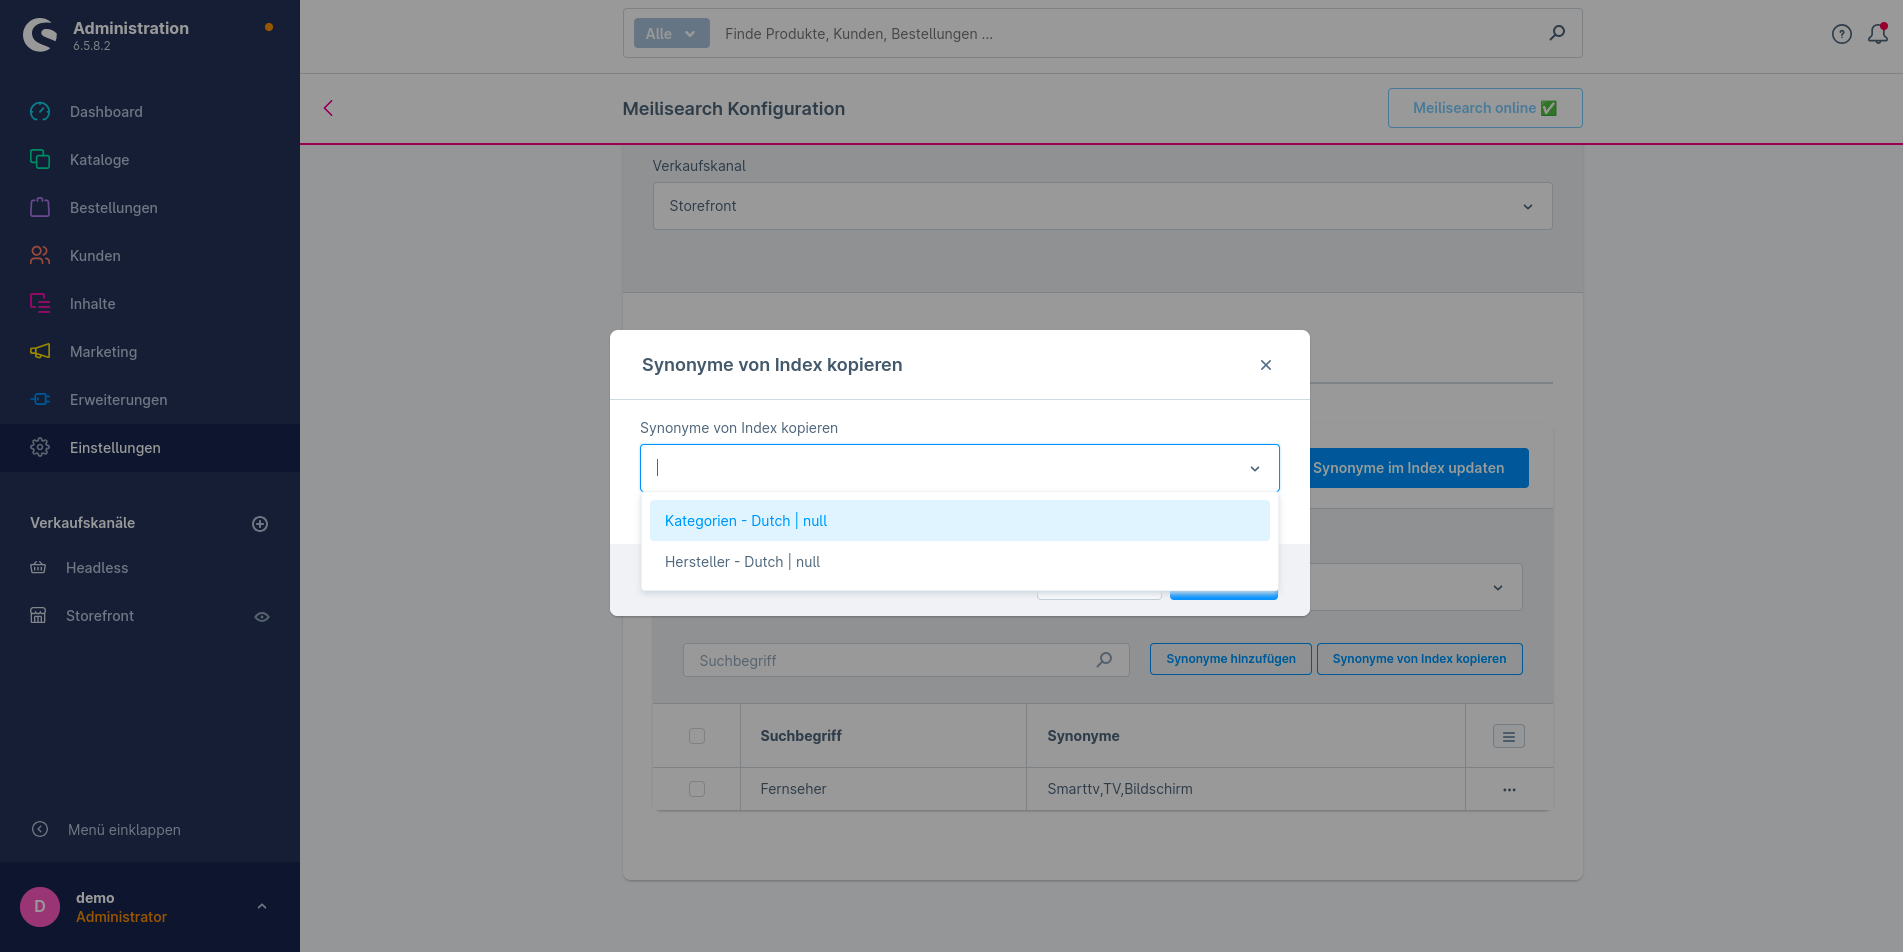Expand the dropdown behind the dialog
Screen dimensions: 1903x952
point(1497,588)
